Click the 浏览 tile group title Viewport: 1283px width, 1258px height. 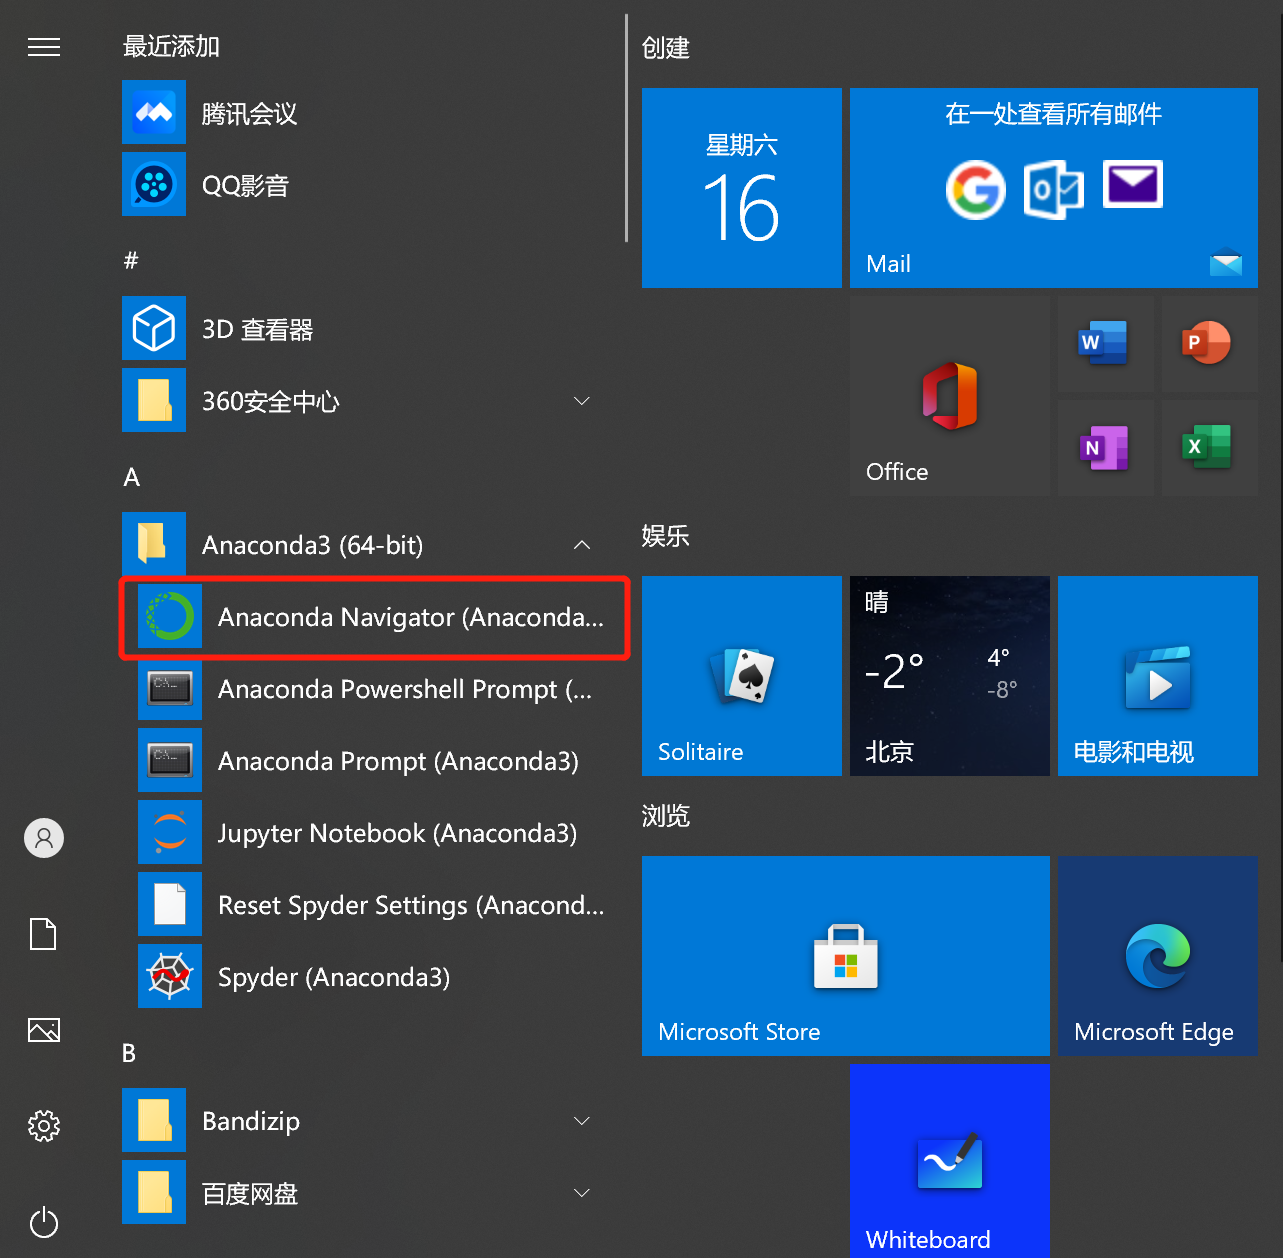pyautogui.click(x=666, y=816)
